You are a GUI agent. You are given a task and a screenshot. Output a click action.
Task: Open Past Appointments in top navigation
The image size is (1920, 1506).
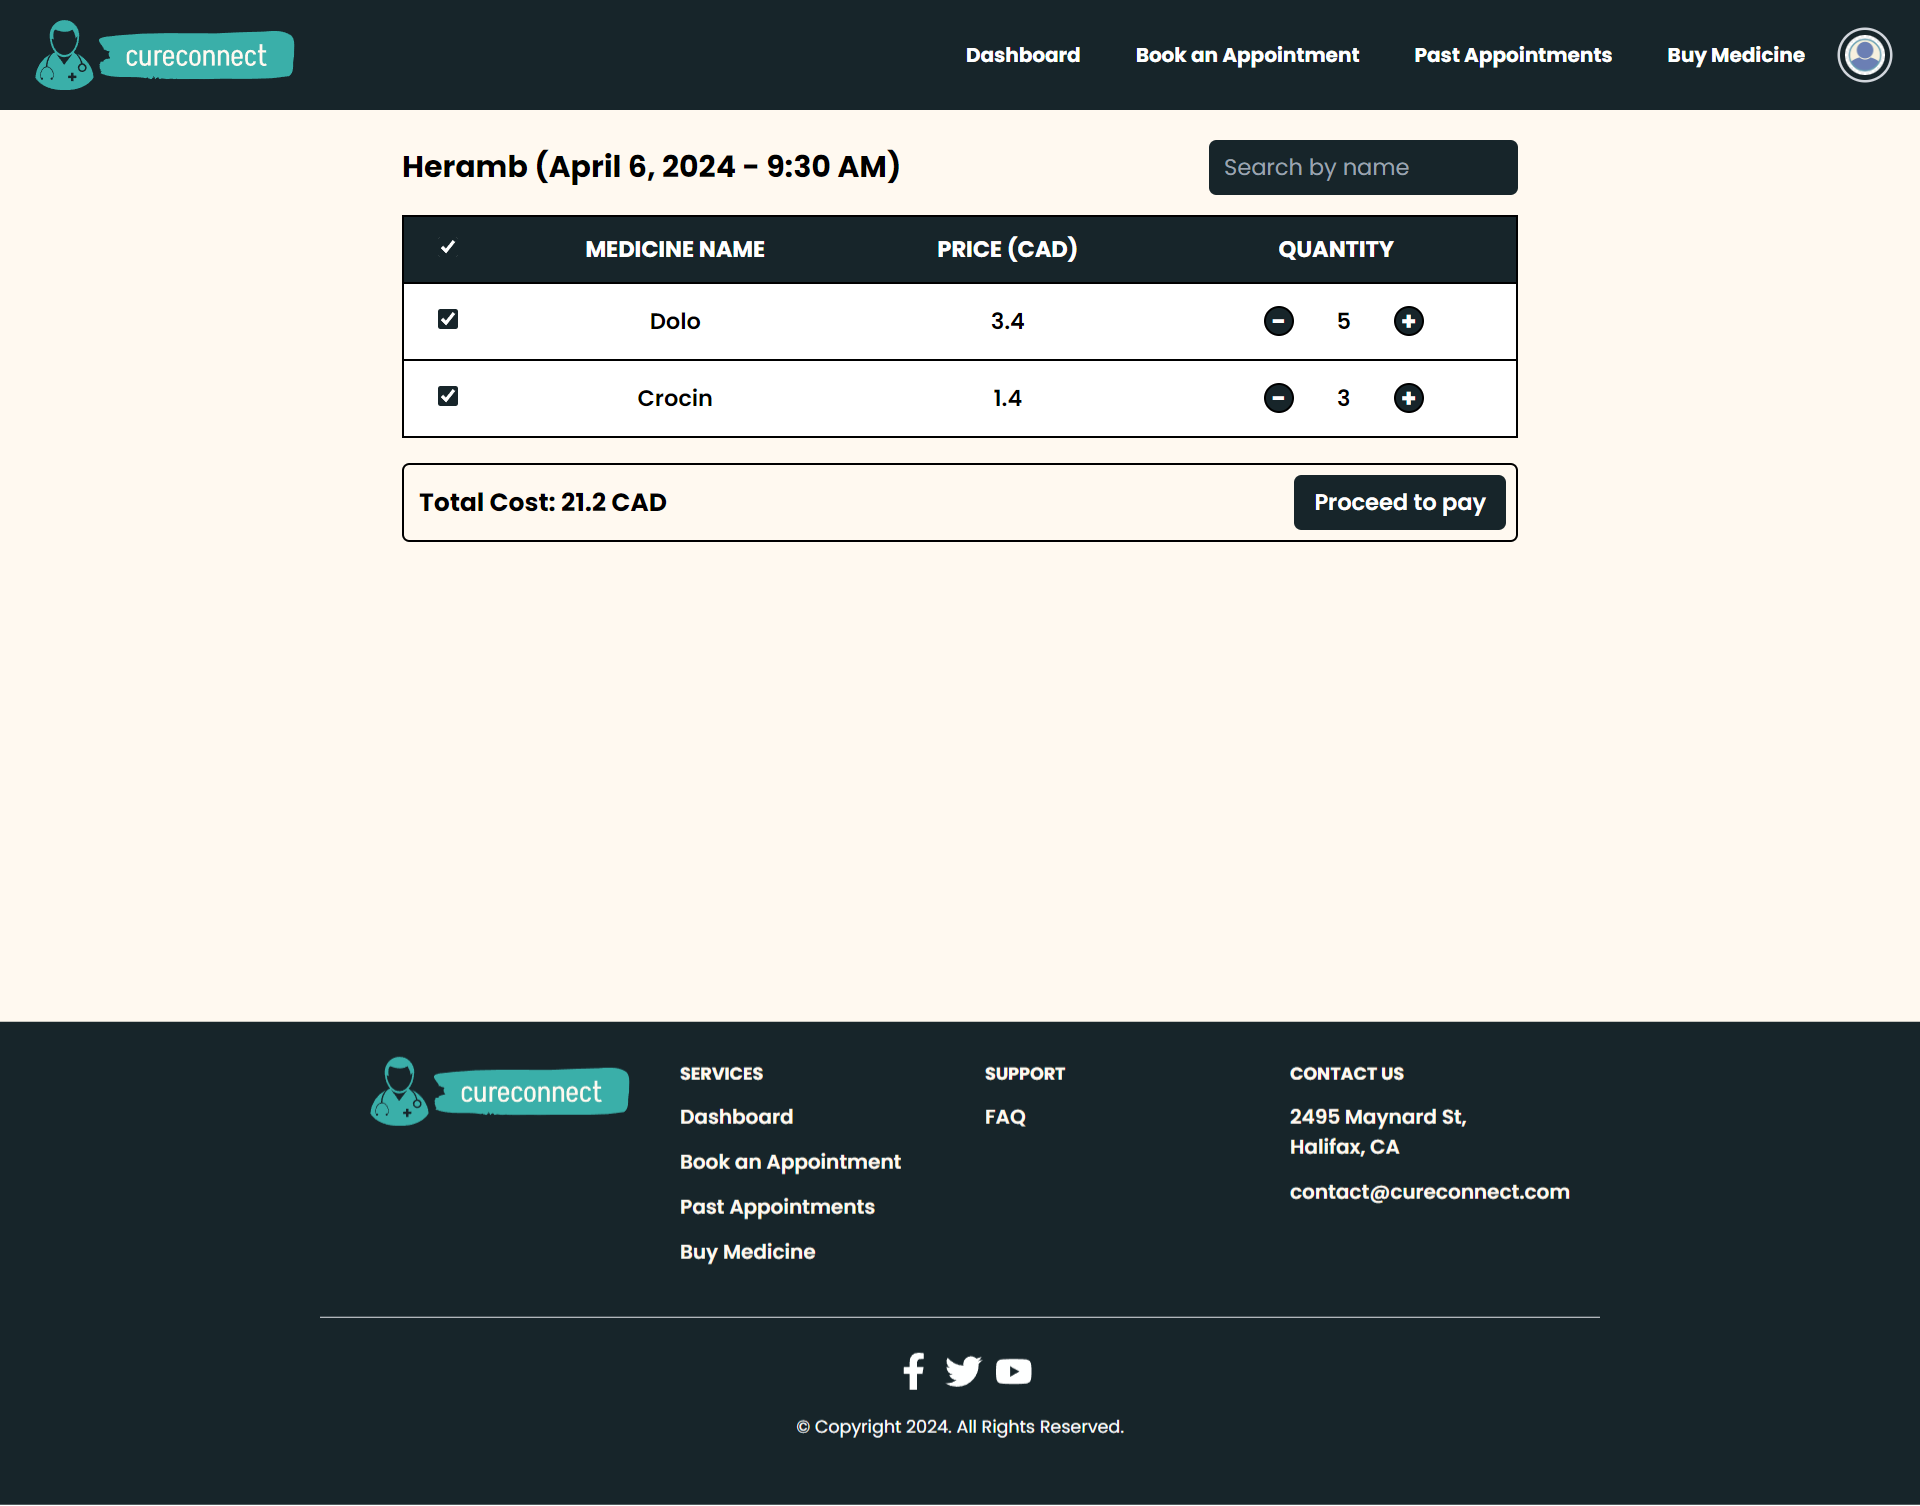(x=1512, y=55)
